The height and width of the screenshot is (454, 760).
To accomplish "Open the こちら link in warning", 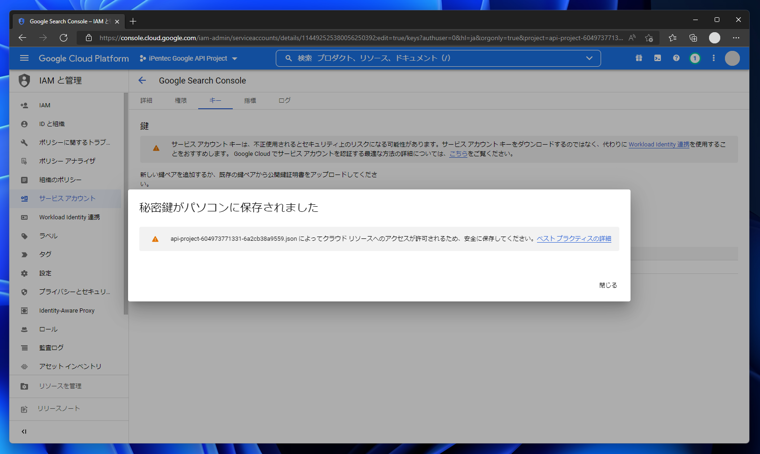I will click(458, 154).
